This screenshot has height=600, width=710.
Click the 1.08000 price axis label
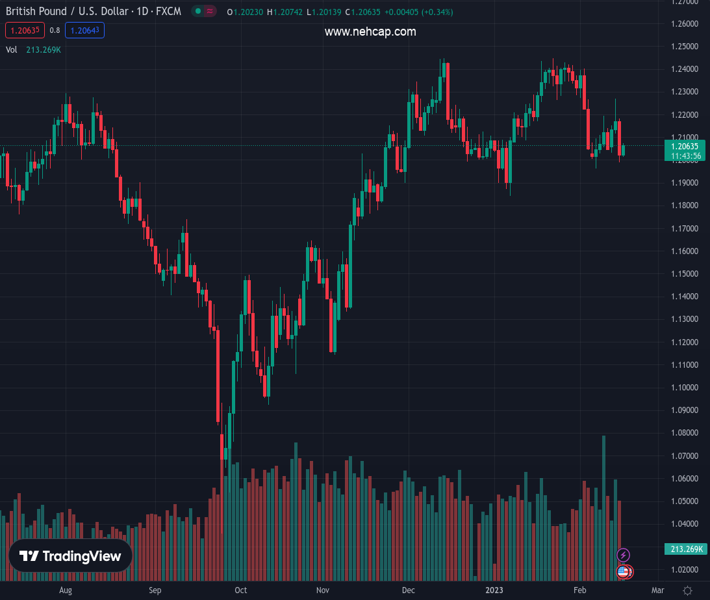[x=685, y=432]
